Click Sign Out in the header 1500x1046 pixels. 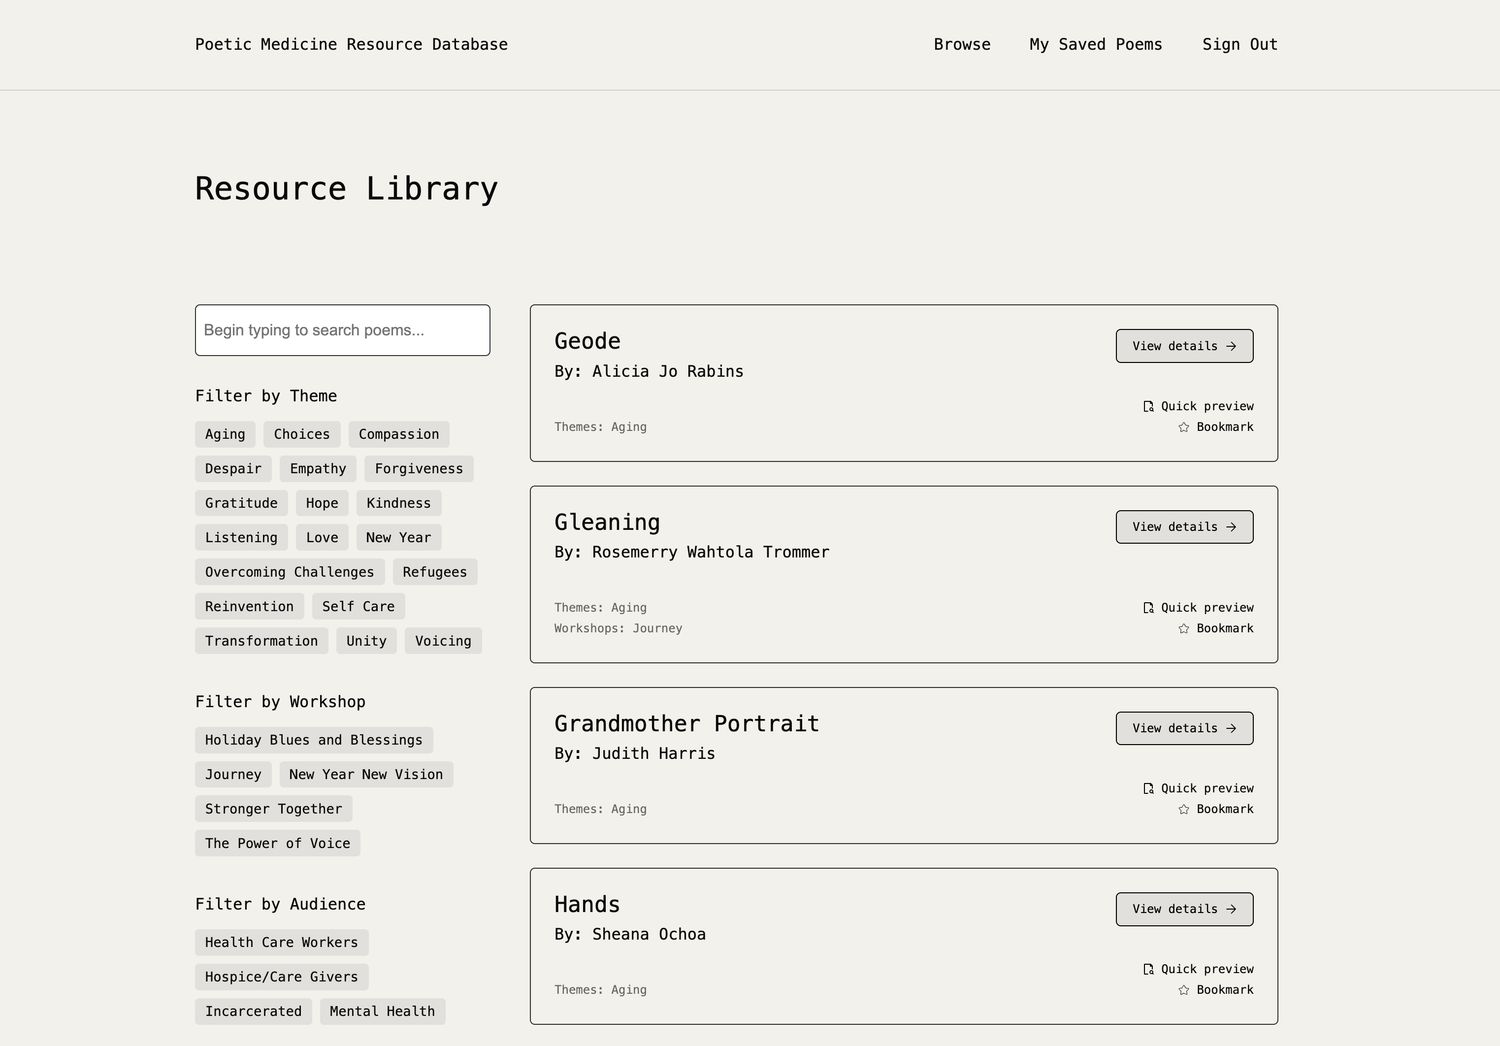tap(1239, 44)
